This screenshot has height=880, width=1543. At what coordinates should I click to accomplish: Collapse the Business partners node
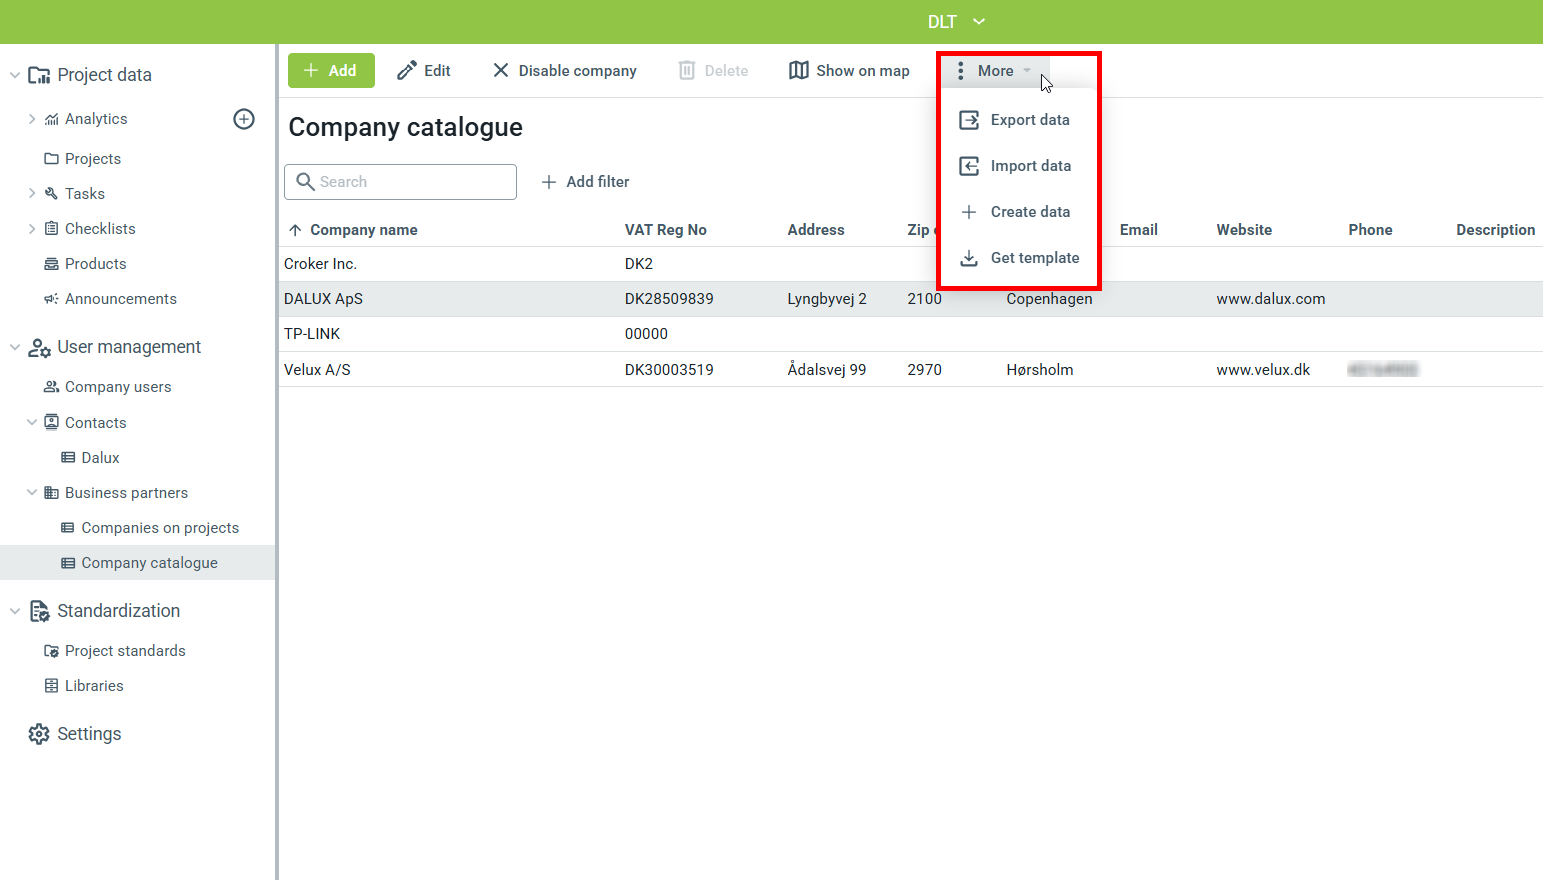(32, 493)
